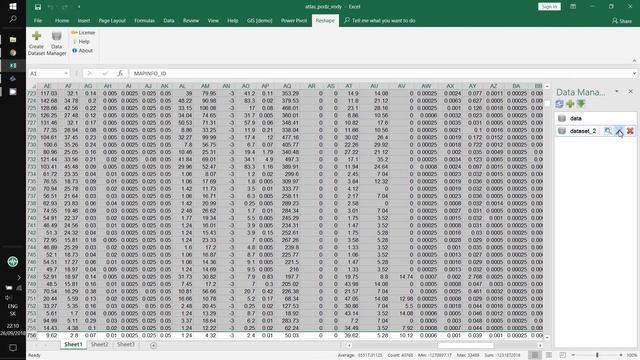Open the License option in the ribbon
This screenshot has width=640, height=360.
click(x=83, y=33)
